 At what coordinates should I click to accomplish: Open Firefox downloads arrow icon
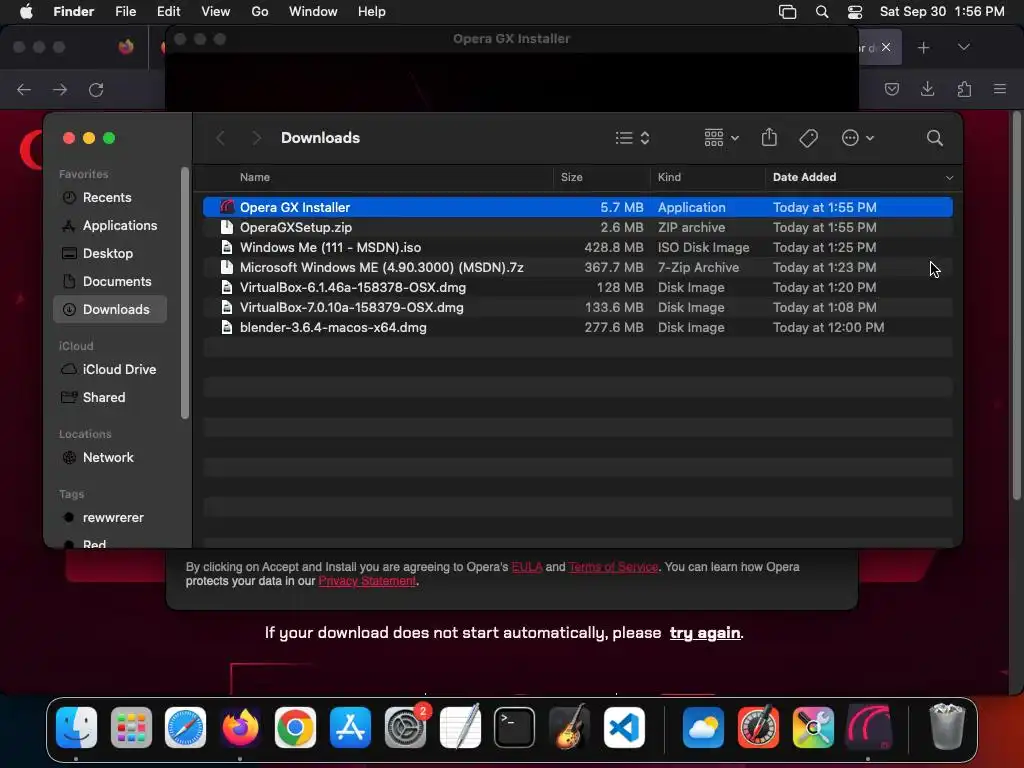tap(927, 89)
